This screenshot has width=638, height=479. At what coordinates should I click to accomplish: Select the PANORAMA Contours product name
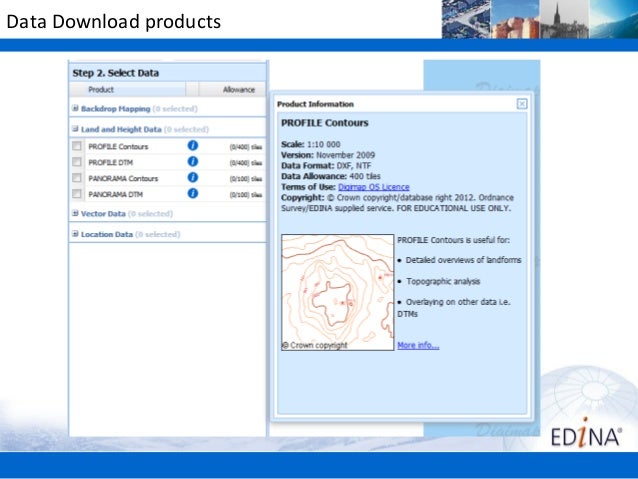123,178
